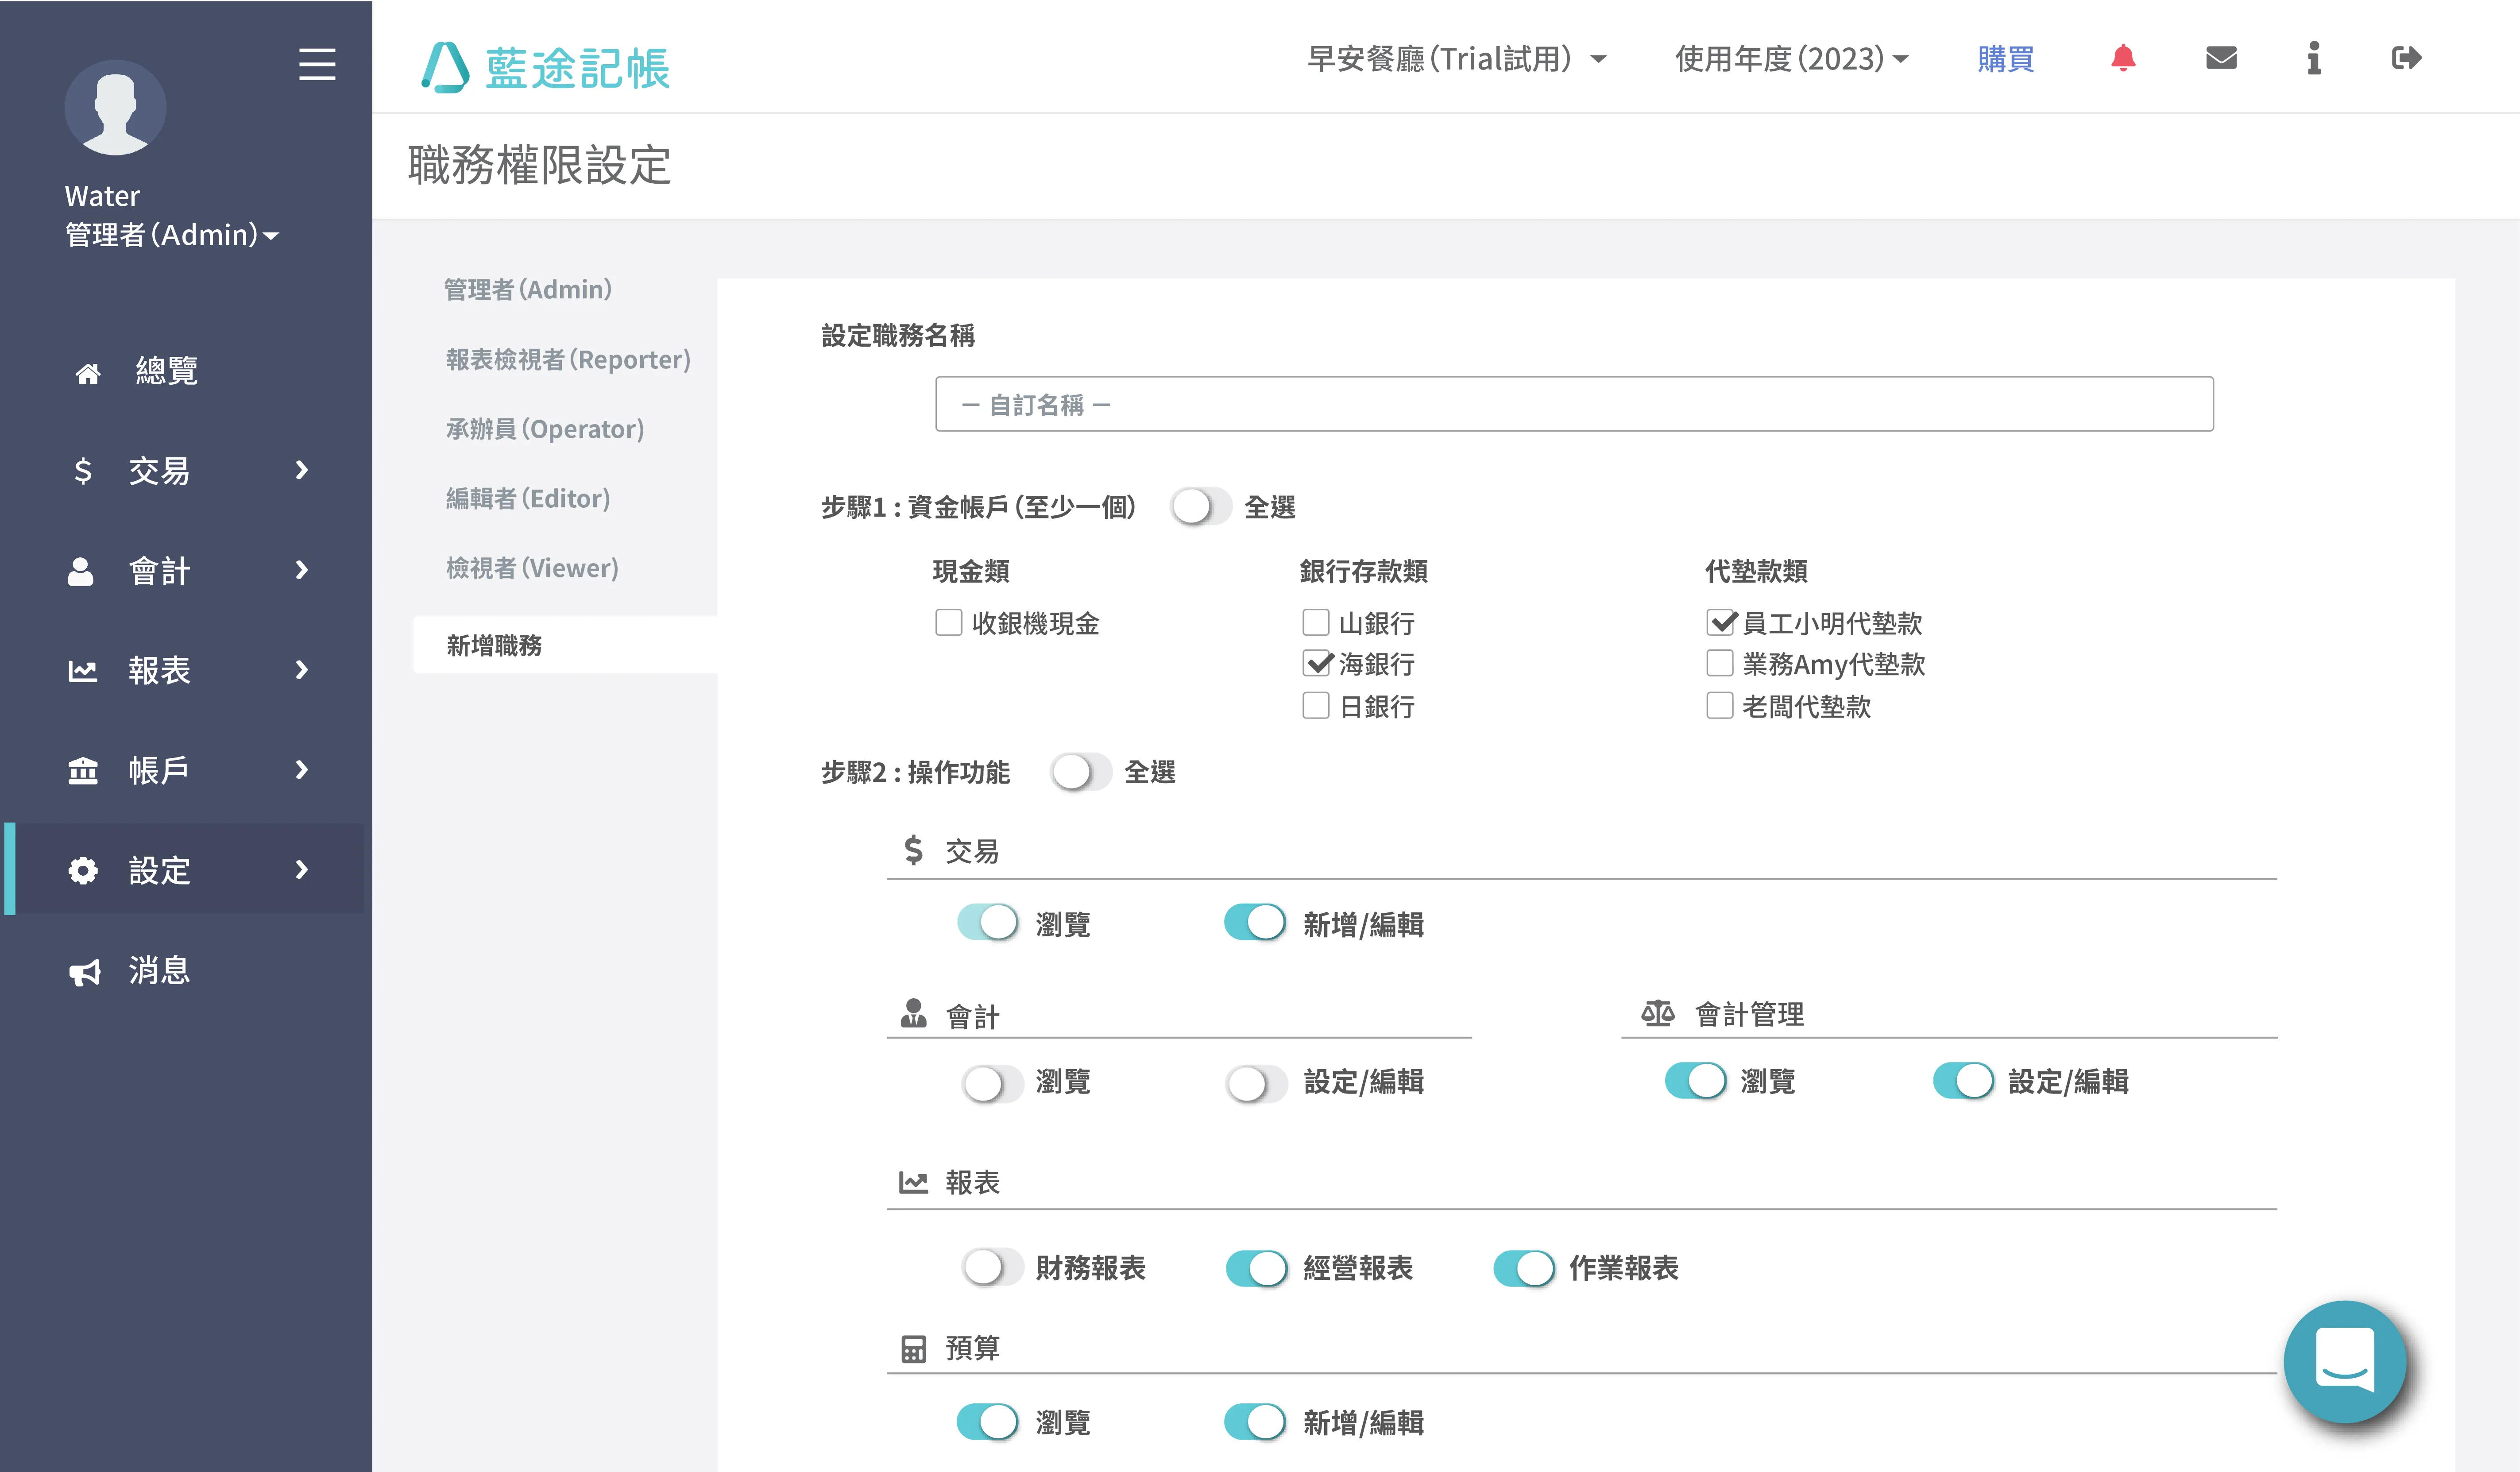2520x1472 pixels.
Task: Toggle 瀏覽 switch under 交易
Action: (988, 923)
